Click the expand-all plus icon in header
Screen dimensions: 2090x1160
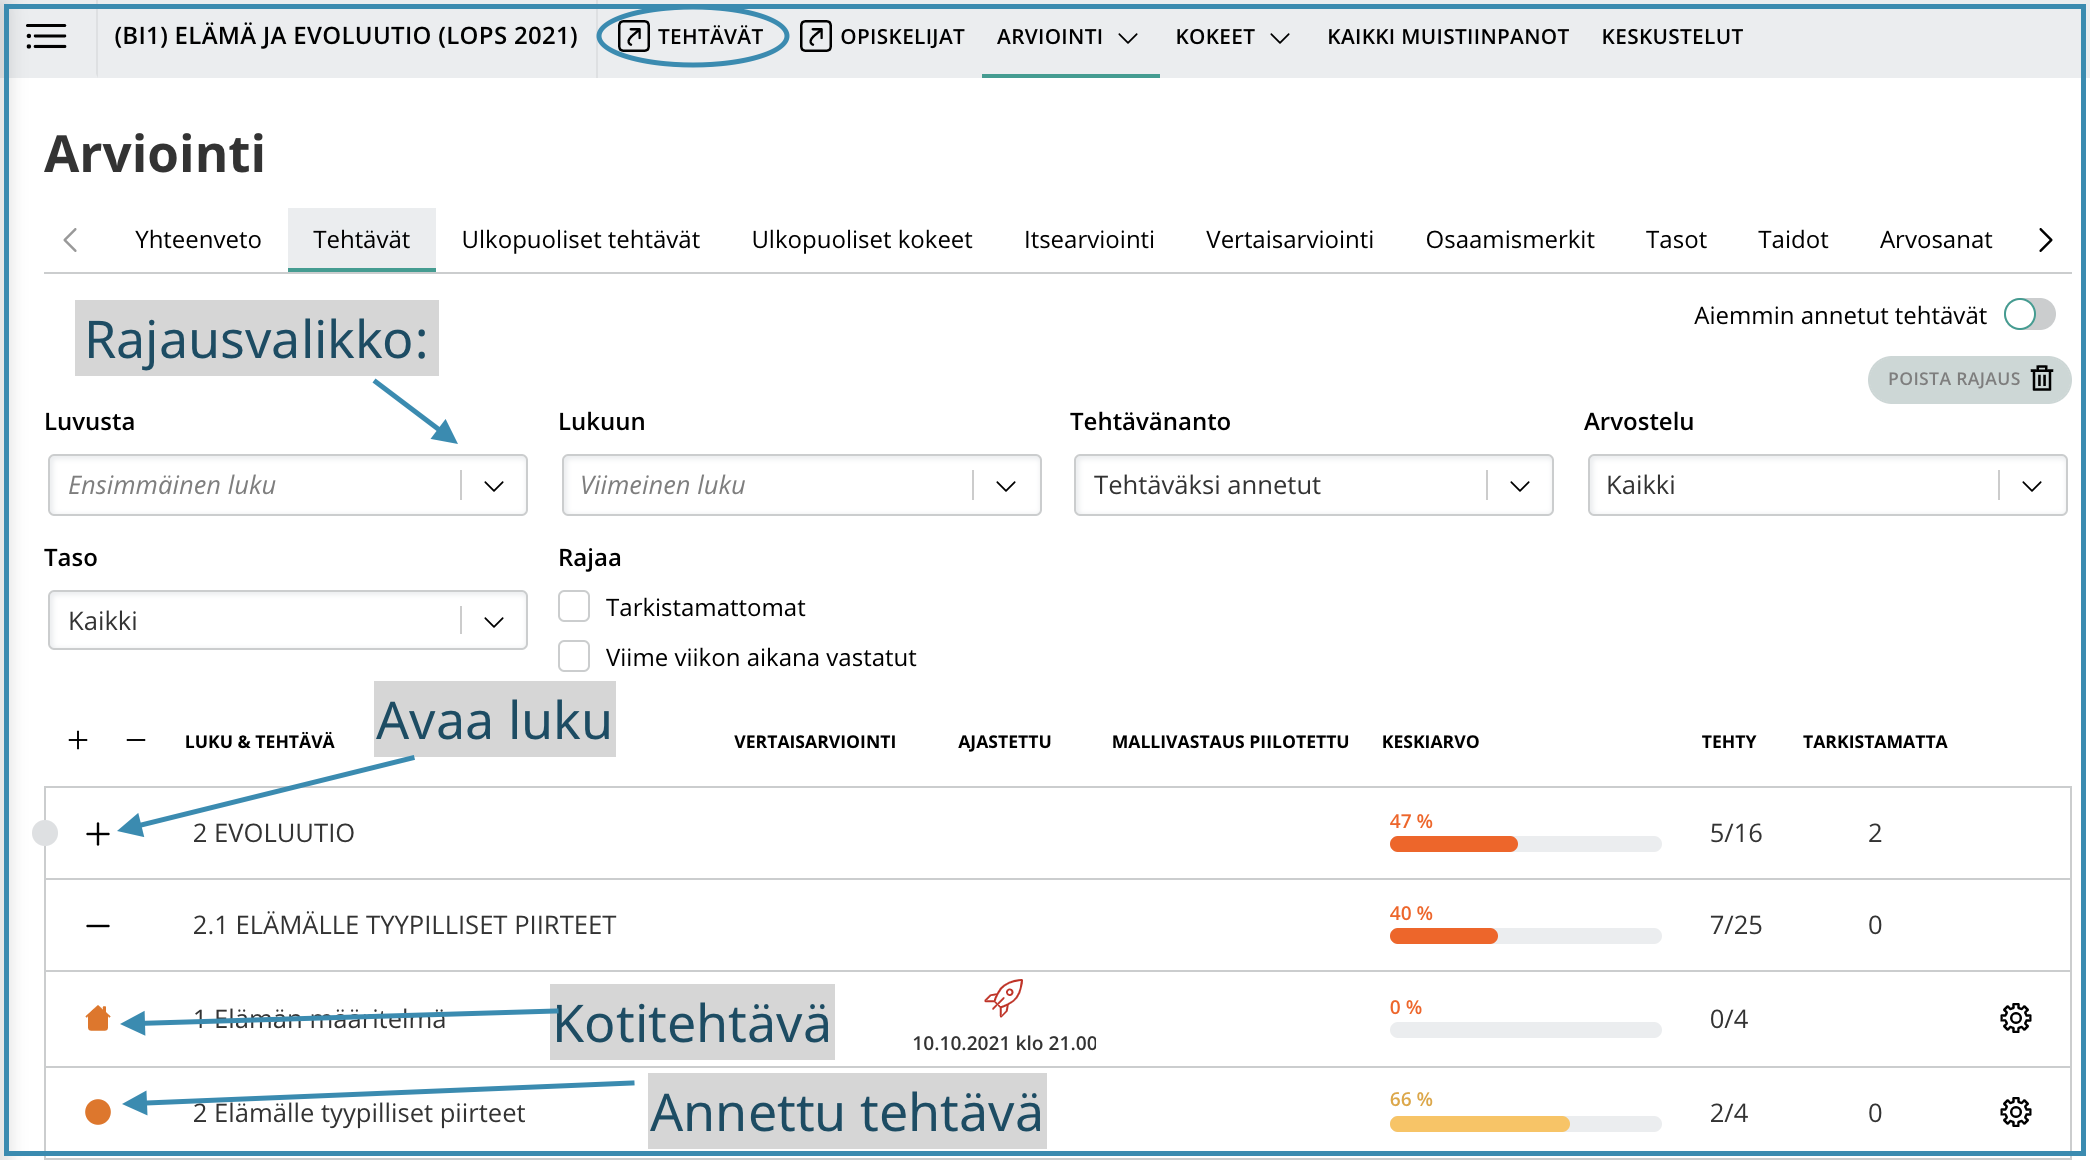coord(78,740)
